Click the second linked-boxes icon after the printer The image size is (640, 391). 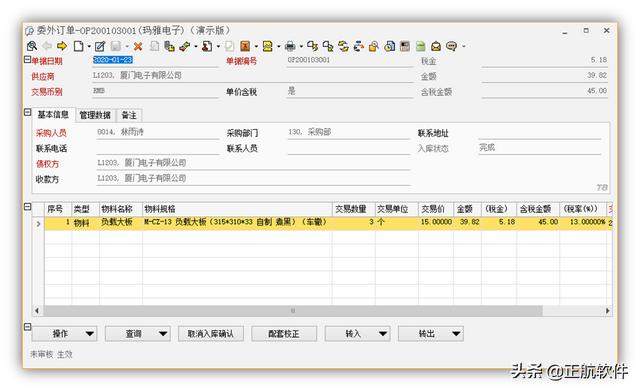(328, 46)
